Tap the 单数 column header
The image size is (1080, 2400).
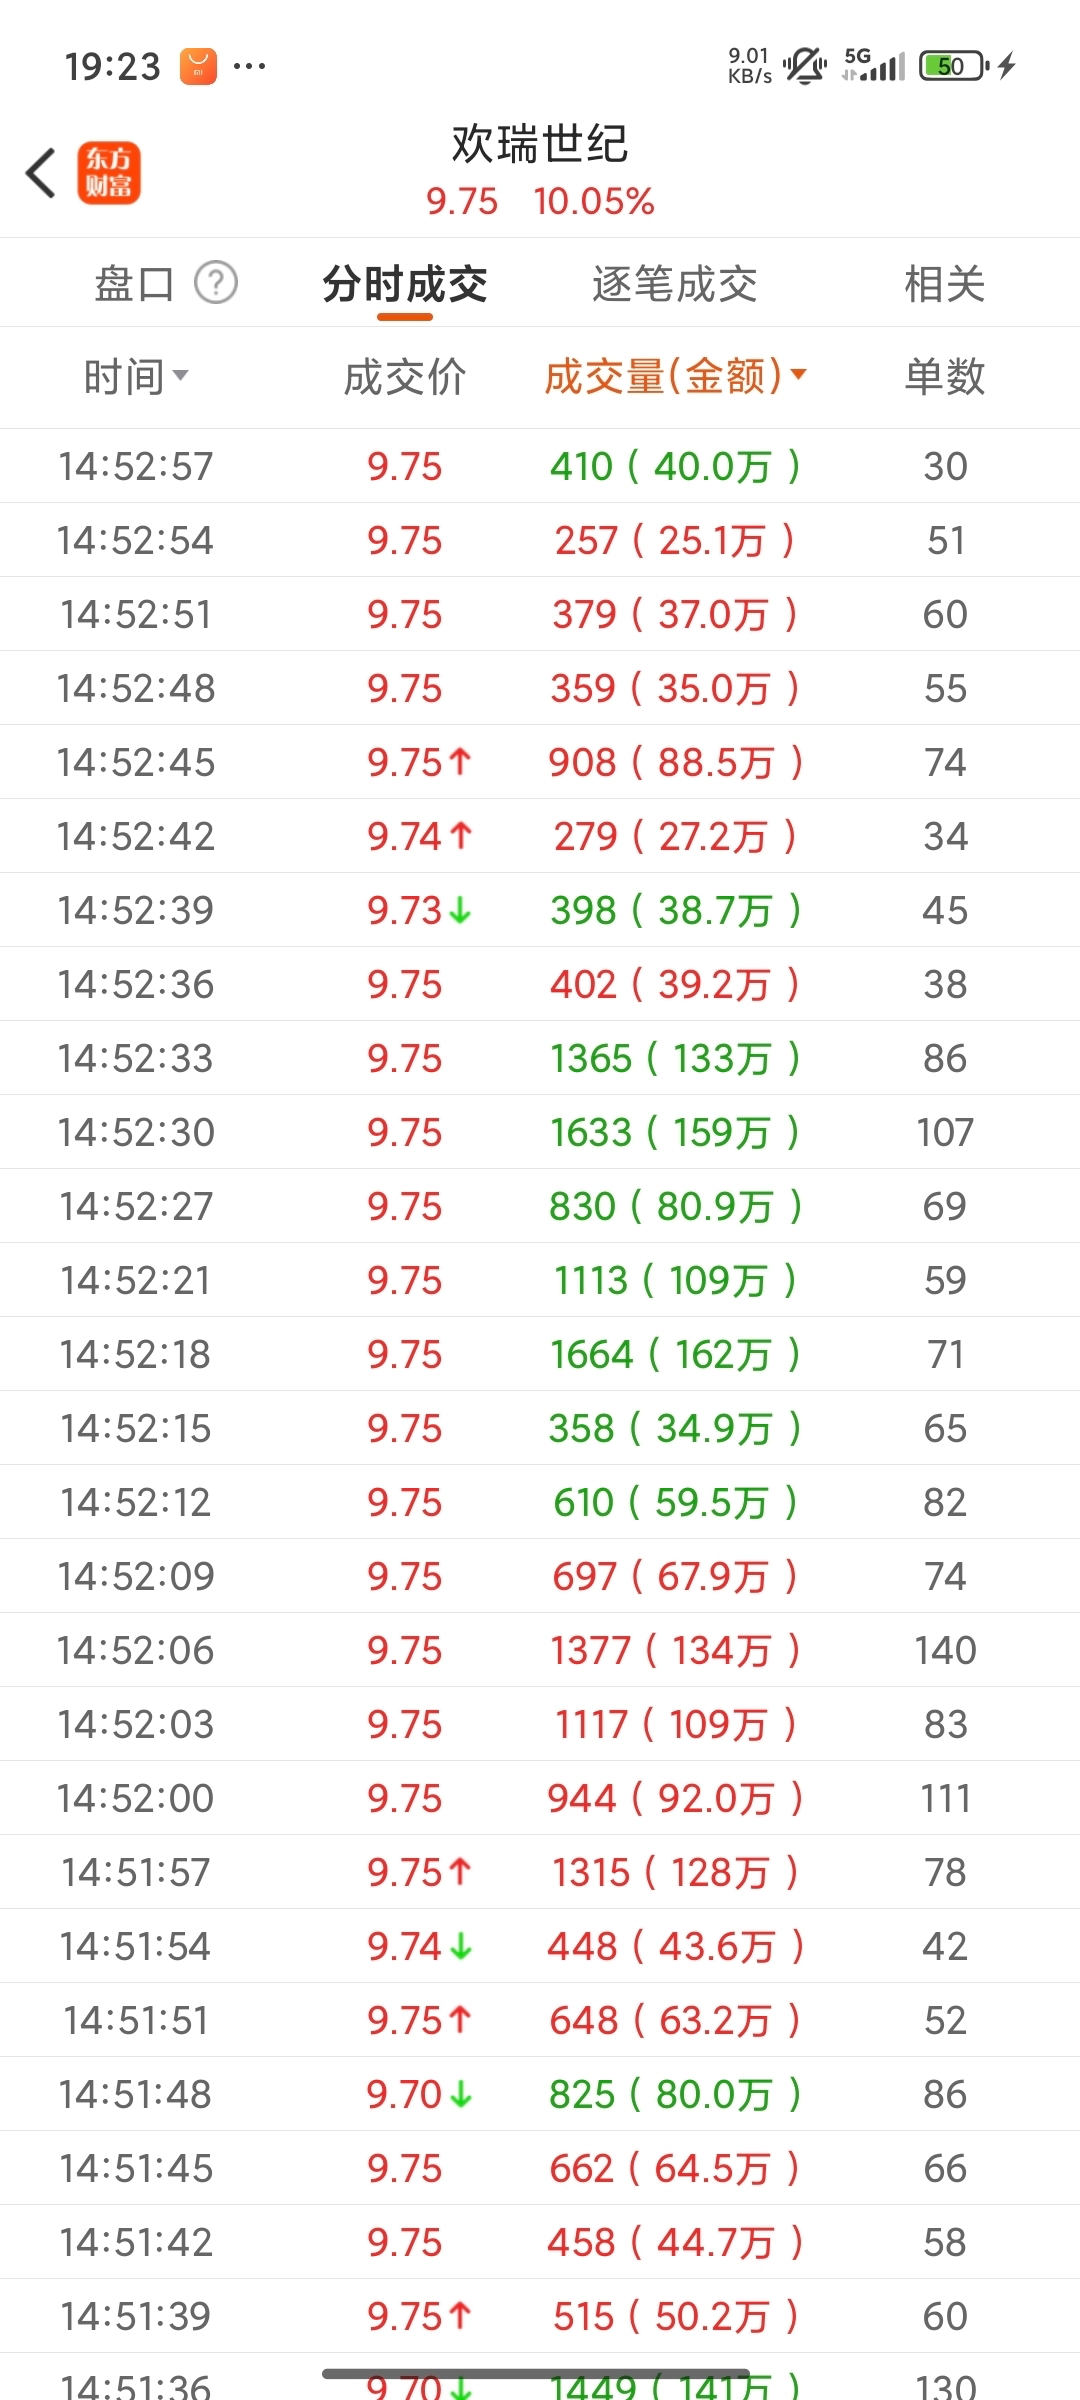[944, 377]
